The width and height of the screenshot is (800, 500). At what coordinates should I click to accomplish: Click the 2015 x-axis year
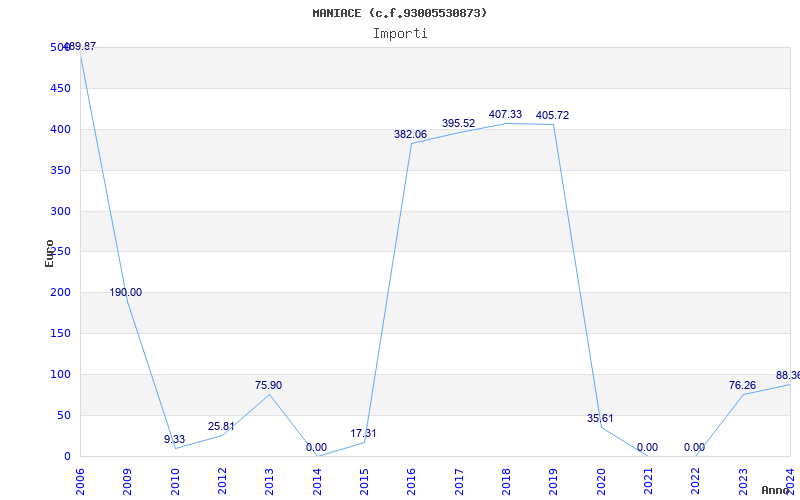[364, 482]
